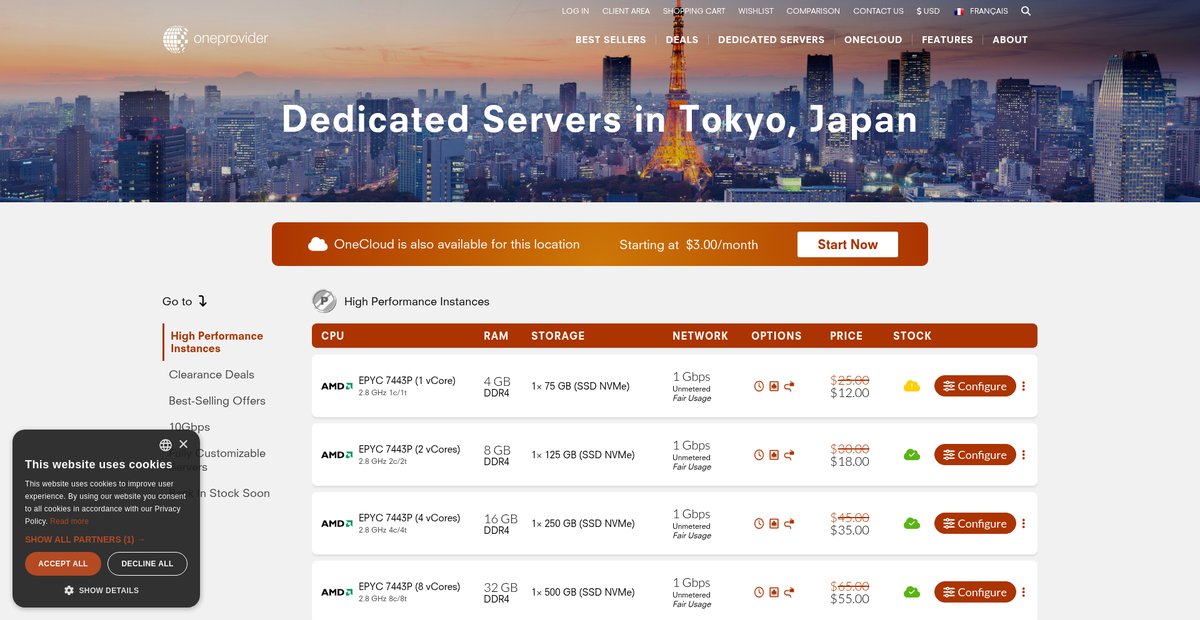
Task: Open the Wishlist link
Action: click(756, 11)
